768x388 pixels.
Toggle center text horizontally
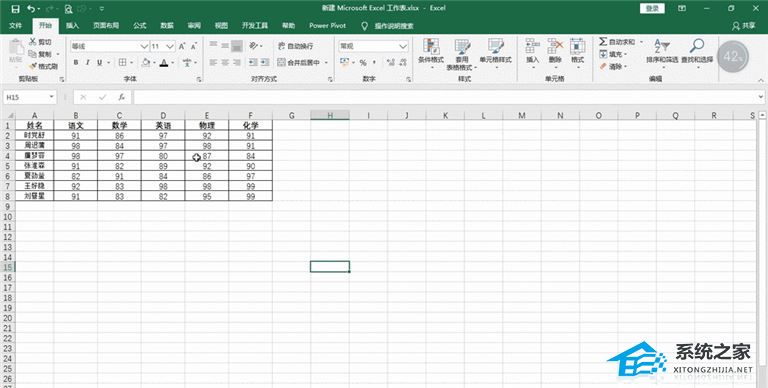225,62
